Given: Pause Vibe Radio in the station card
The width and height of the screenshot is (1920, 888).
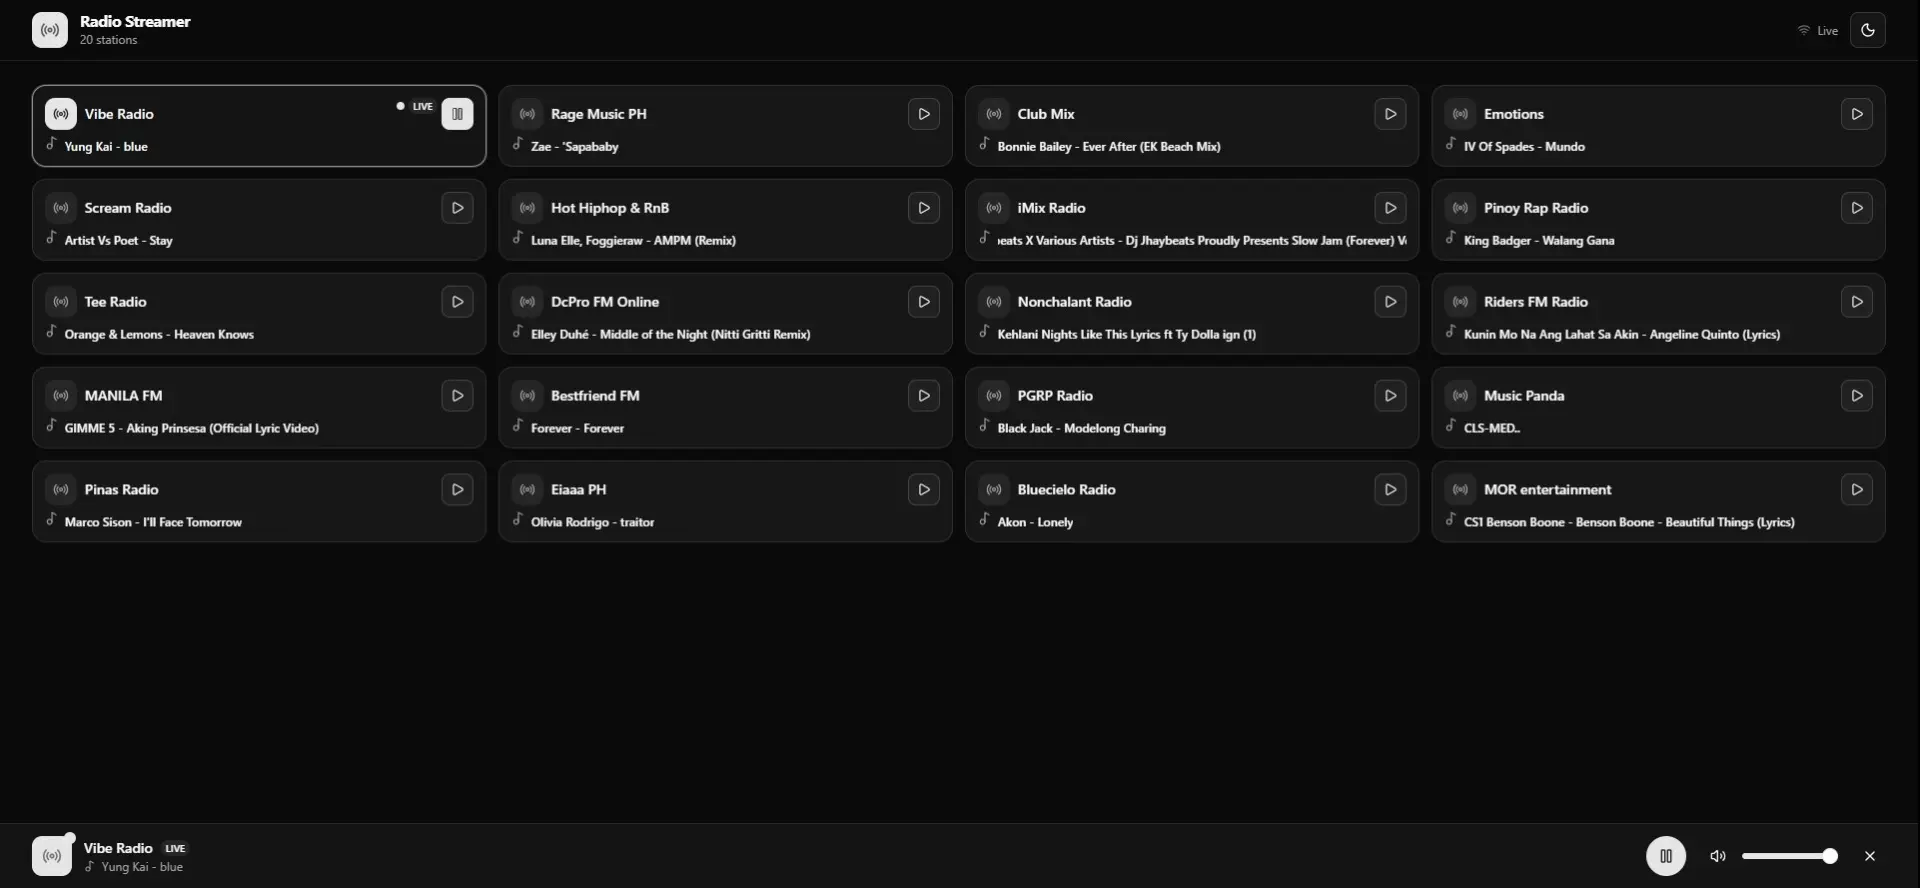Looking at the screenshot, I should pos(457,114).
